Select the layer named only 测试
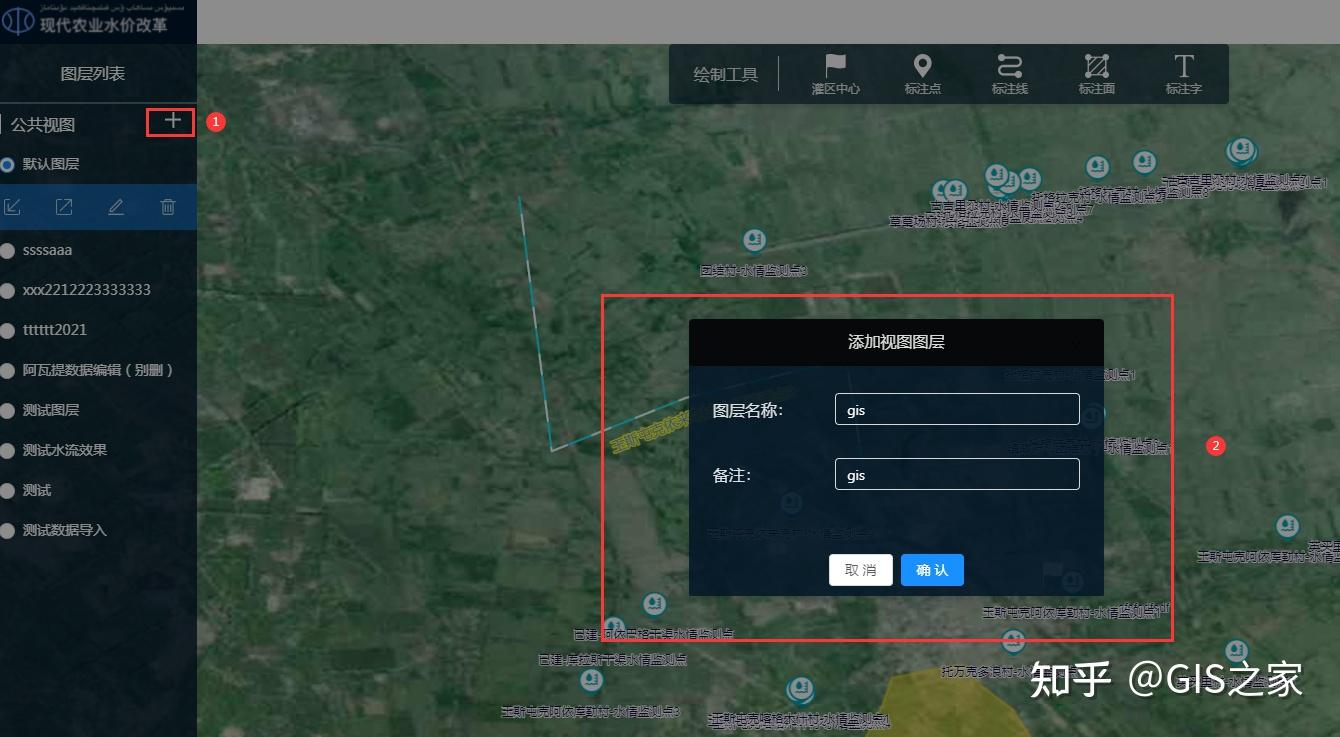The width and height of the screenshot is (1340, 737). (x=8, y=490)
